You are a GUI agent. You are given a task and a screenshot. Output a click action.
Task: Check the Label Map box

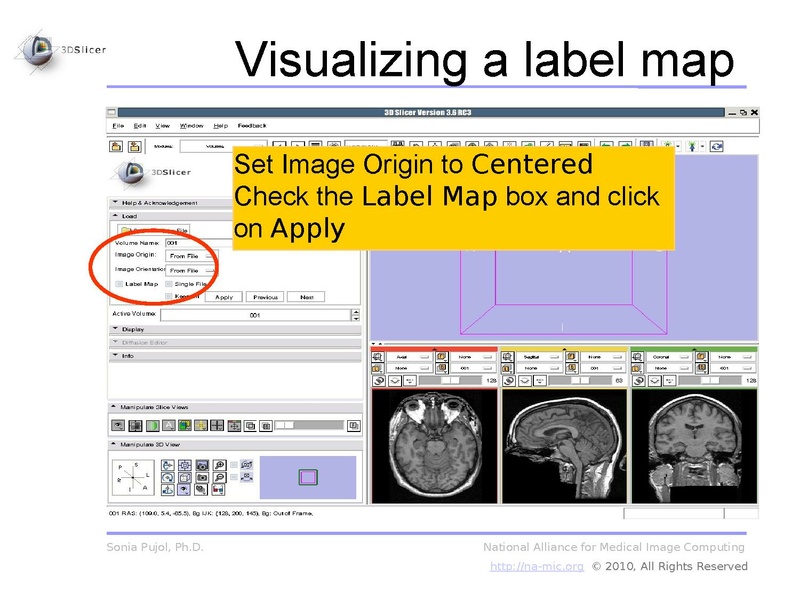pyautogui.click(x=117, y=283)
